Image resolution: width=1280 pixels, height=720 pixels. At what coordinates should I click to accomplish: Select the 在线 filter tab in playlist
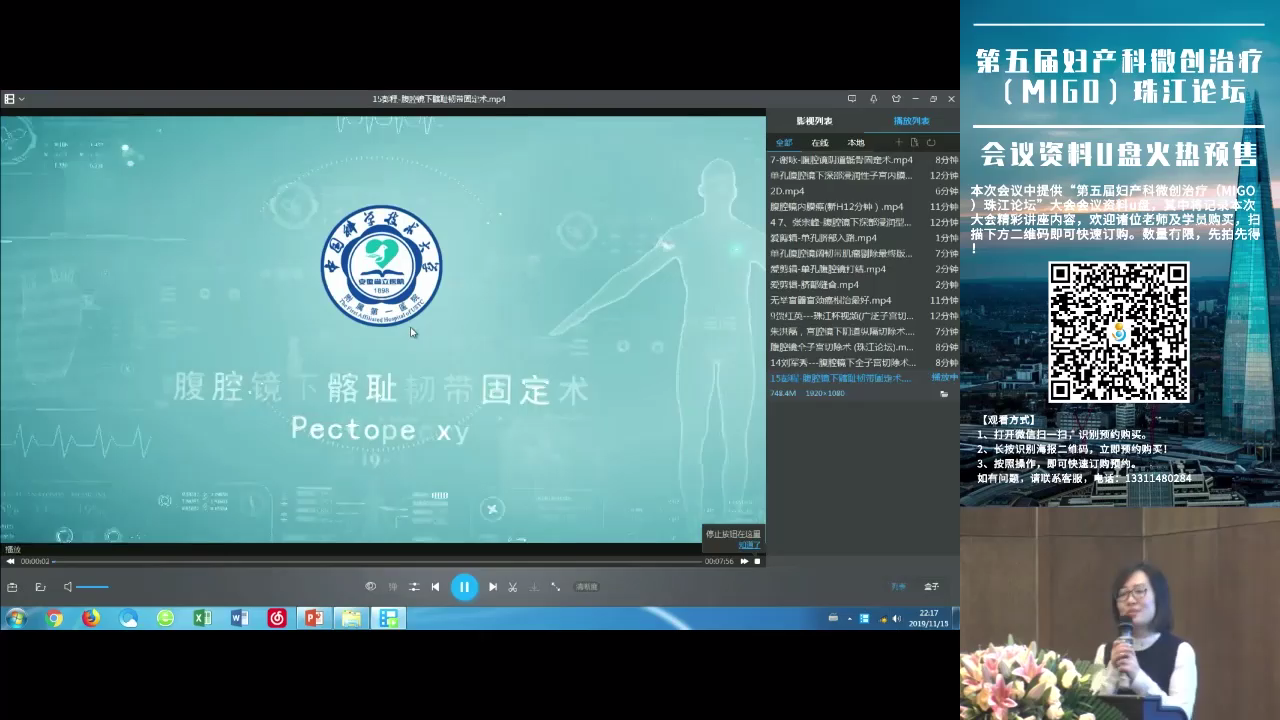point(820,143)
